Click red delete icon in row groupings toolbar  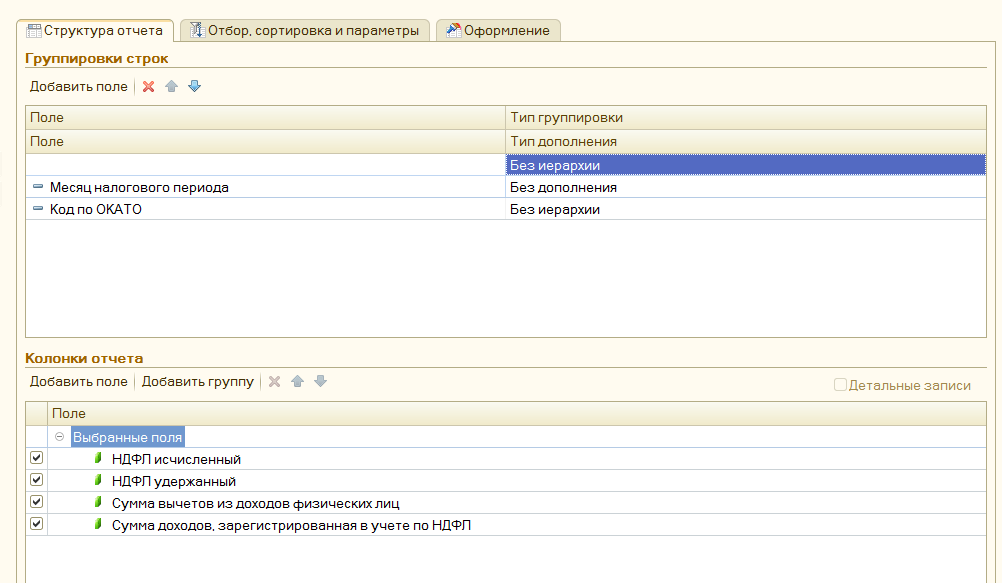pos(149,87)
